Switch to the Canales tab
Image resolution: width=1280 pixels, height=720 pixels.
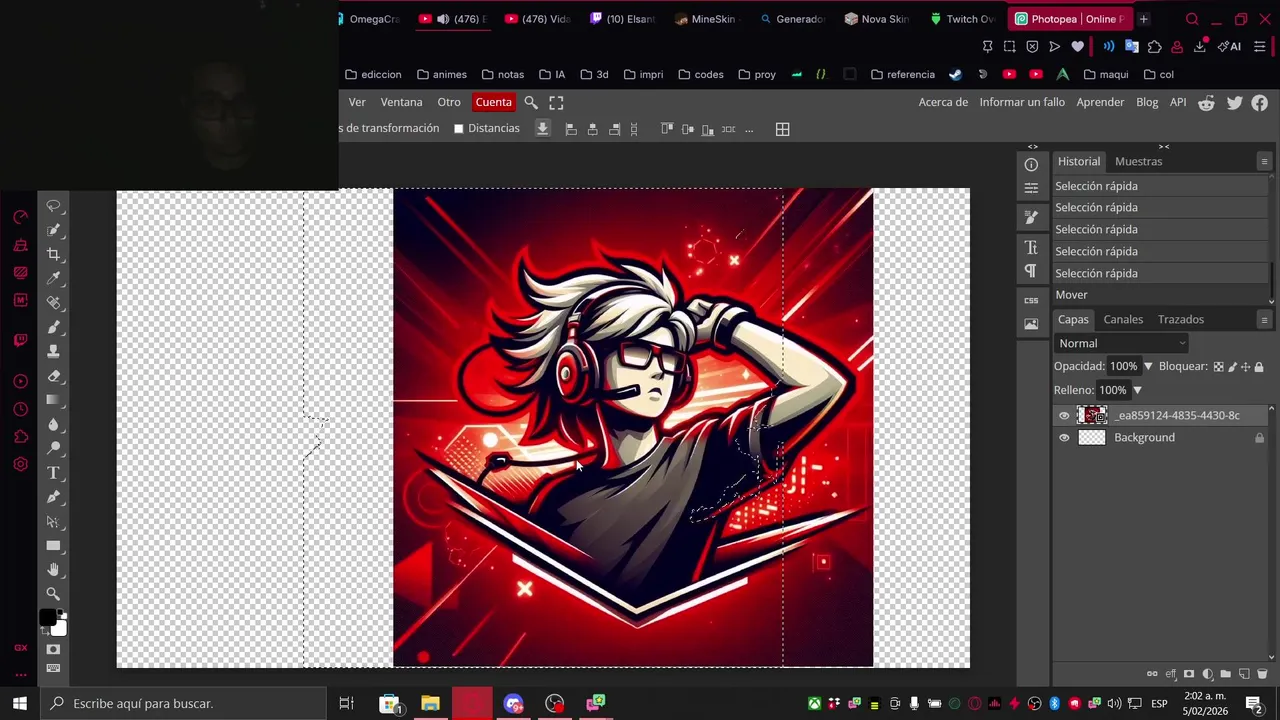[1123, 319]
